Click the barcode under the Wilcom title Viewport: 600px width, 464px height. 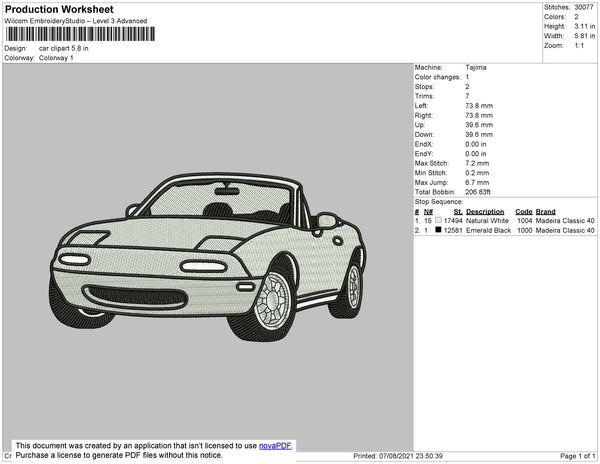(x=81, y=34)
